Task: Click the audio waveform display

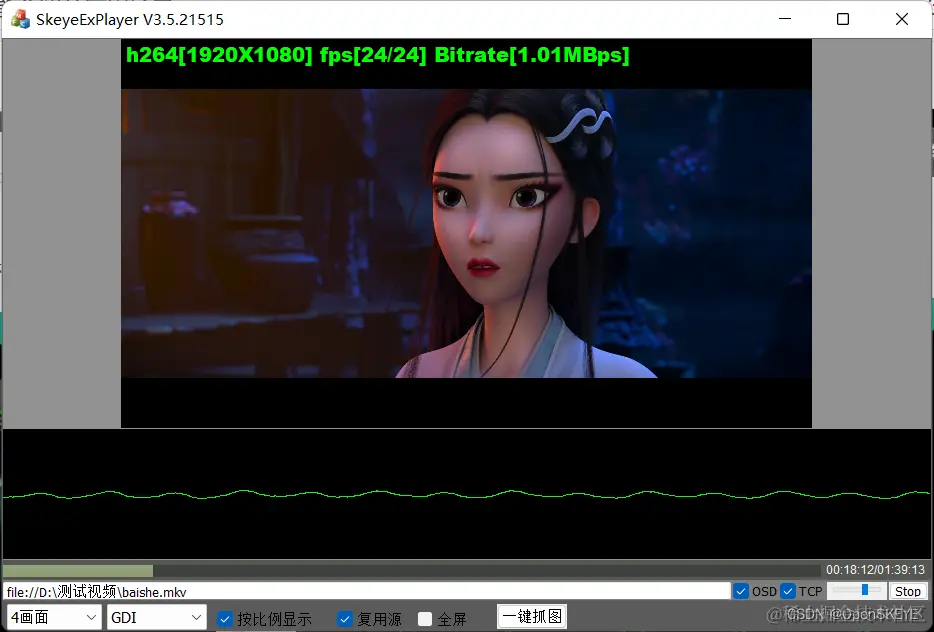Action: point(466,494)
